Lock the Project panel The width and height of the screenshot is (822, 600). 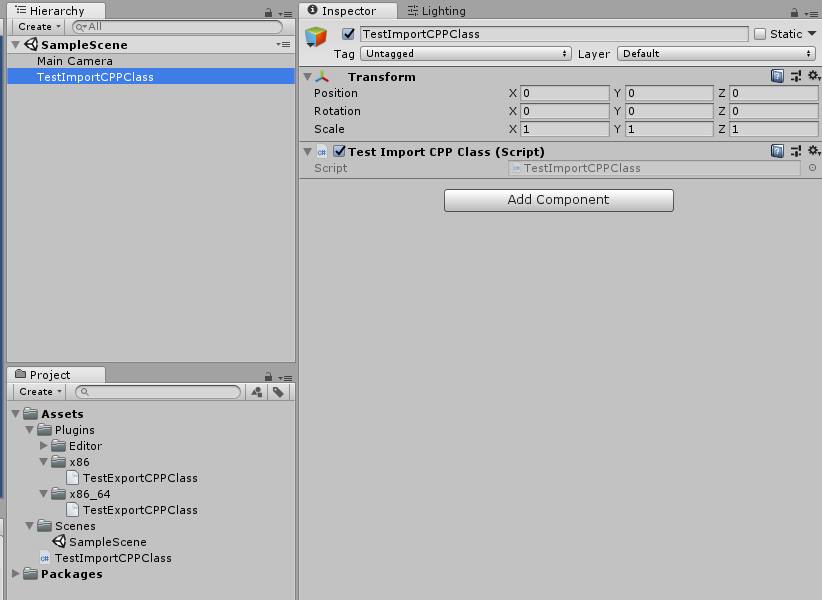point(268,377)
